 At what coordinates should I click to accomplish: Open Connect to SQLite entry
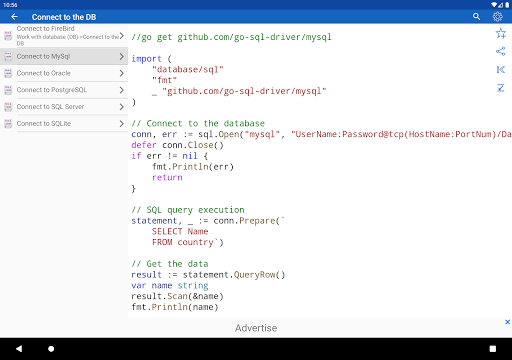click(64, 124)
